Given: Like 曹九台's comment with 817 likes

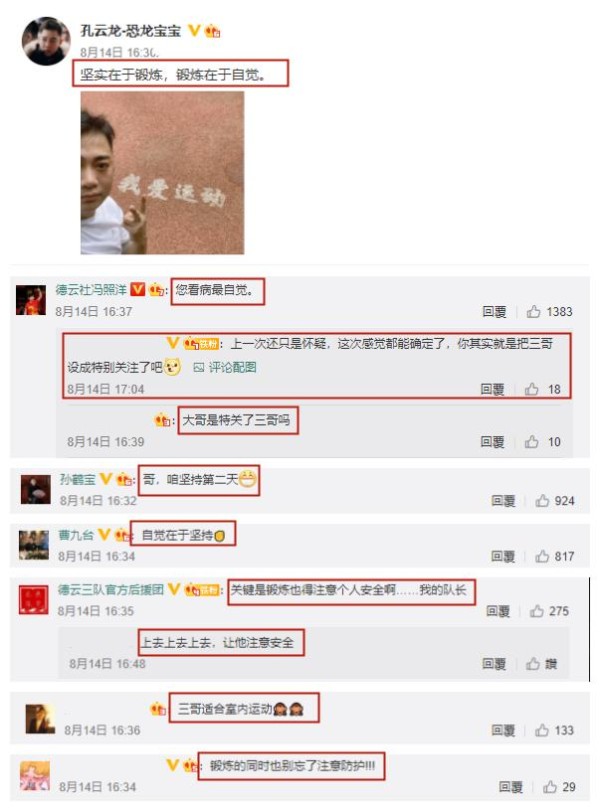Looking at the screenshot, I should [x=542, y=556].
